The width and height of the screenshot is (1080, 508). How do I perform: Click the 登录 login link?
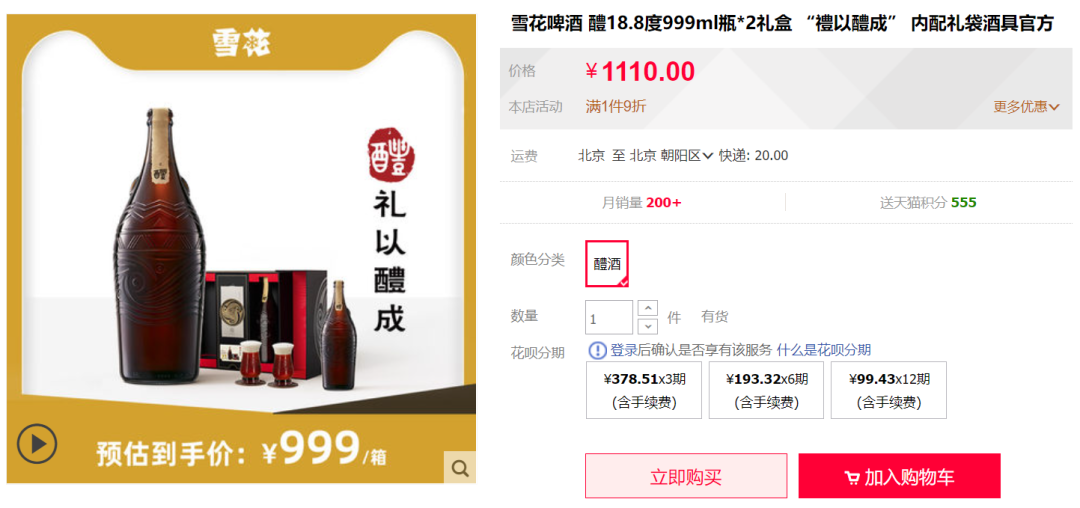coord(623,350)
